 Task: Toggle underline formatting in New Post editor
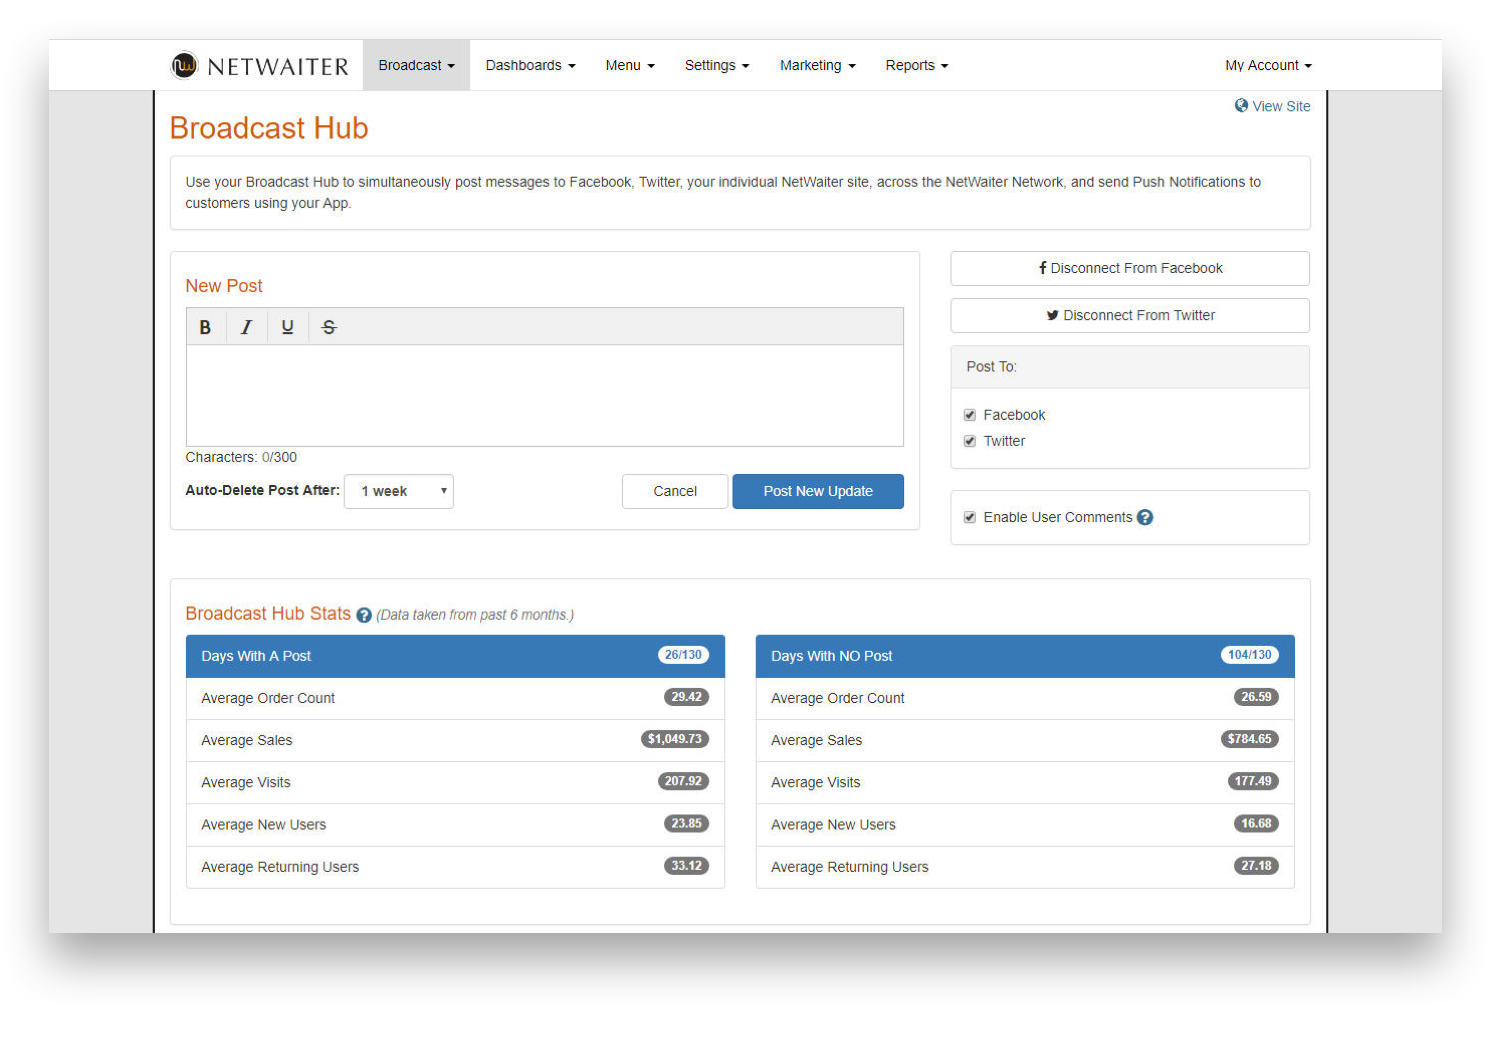(287, 327)
